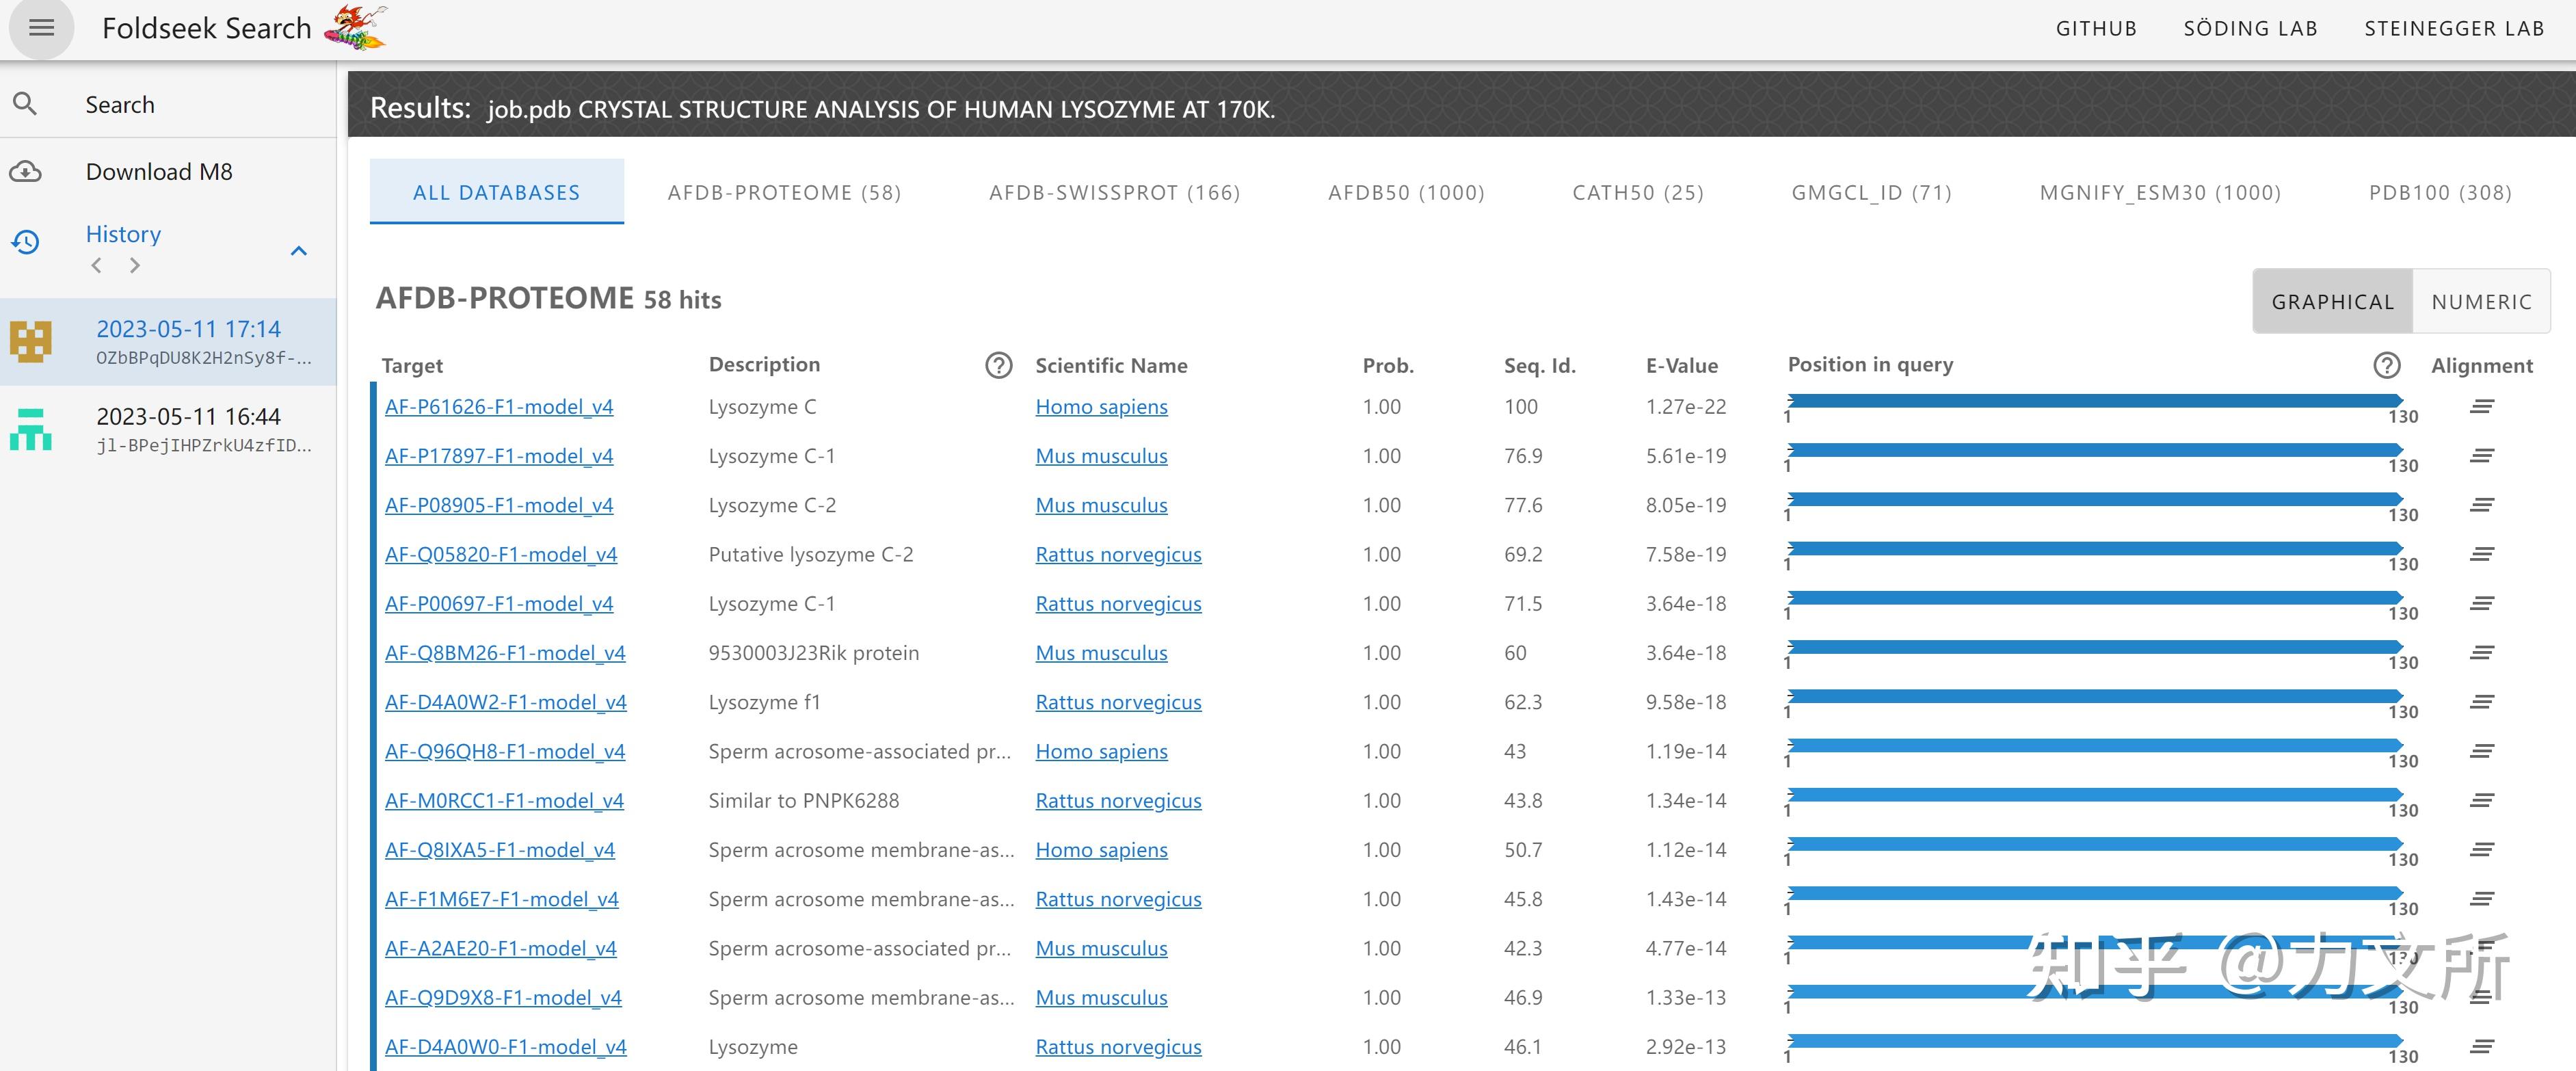Open AF-P61626-F1-model_v4 target link
The image size is (2576, 1071).
click(x=499, y=407)
